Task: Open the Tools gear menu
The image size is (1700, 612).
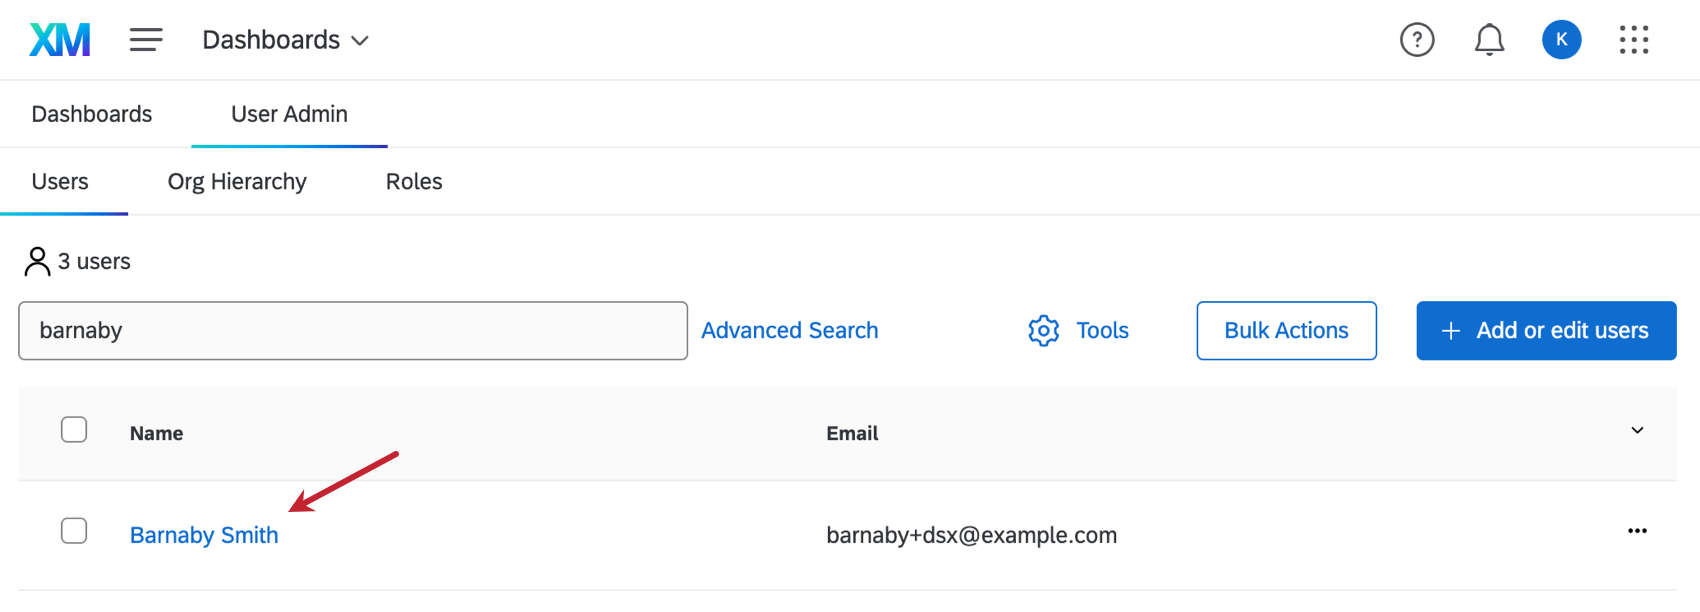Action: 1078,330
